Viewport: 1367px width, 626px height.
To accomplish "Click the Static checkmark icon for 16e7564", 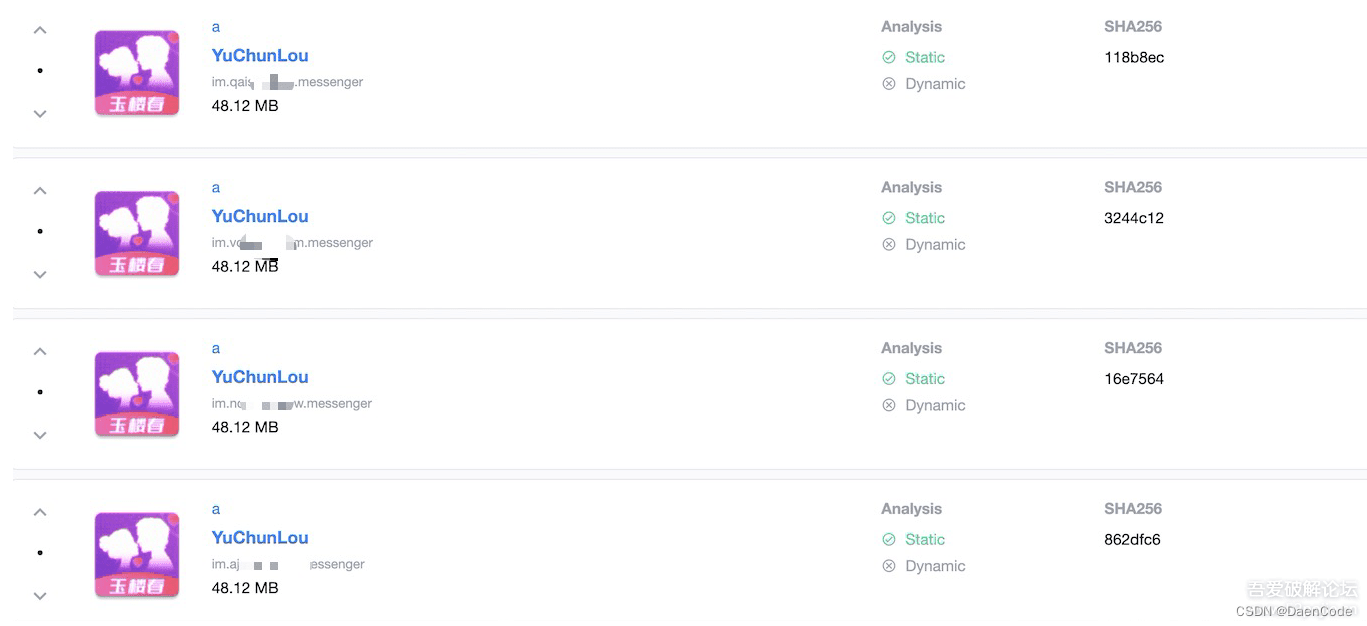I will 889,379.
